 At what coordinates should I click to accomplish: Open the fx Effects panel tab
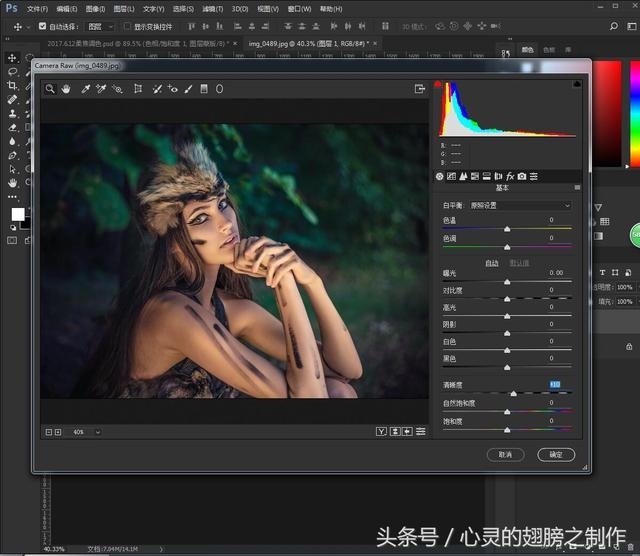click(510, 176)
